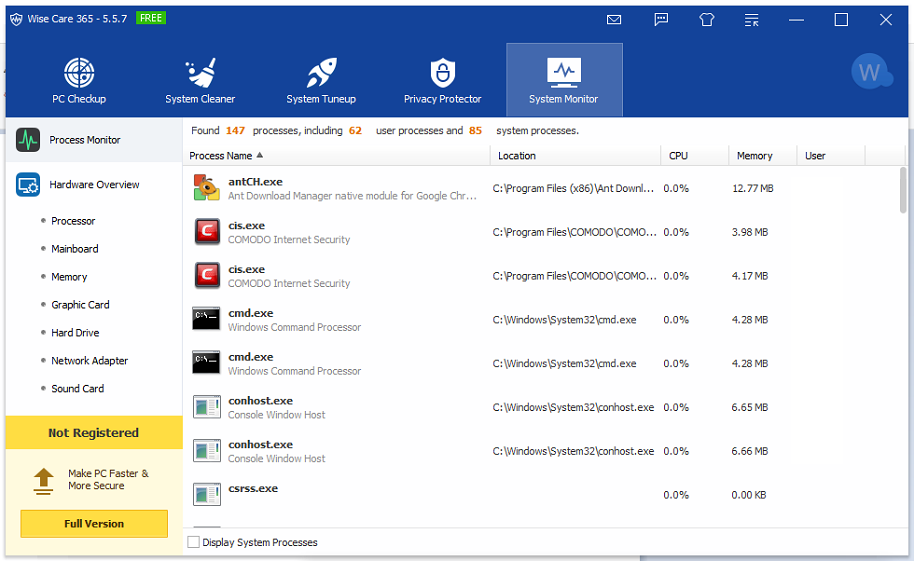Click the 62 user processes count

[x=356, y=131]
